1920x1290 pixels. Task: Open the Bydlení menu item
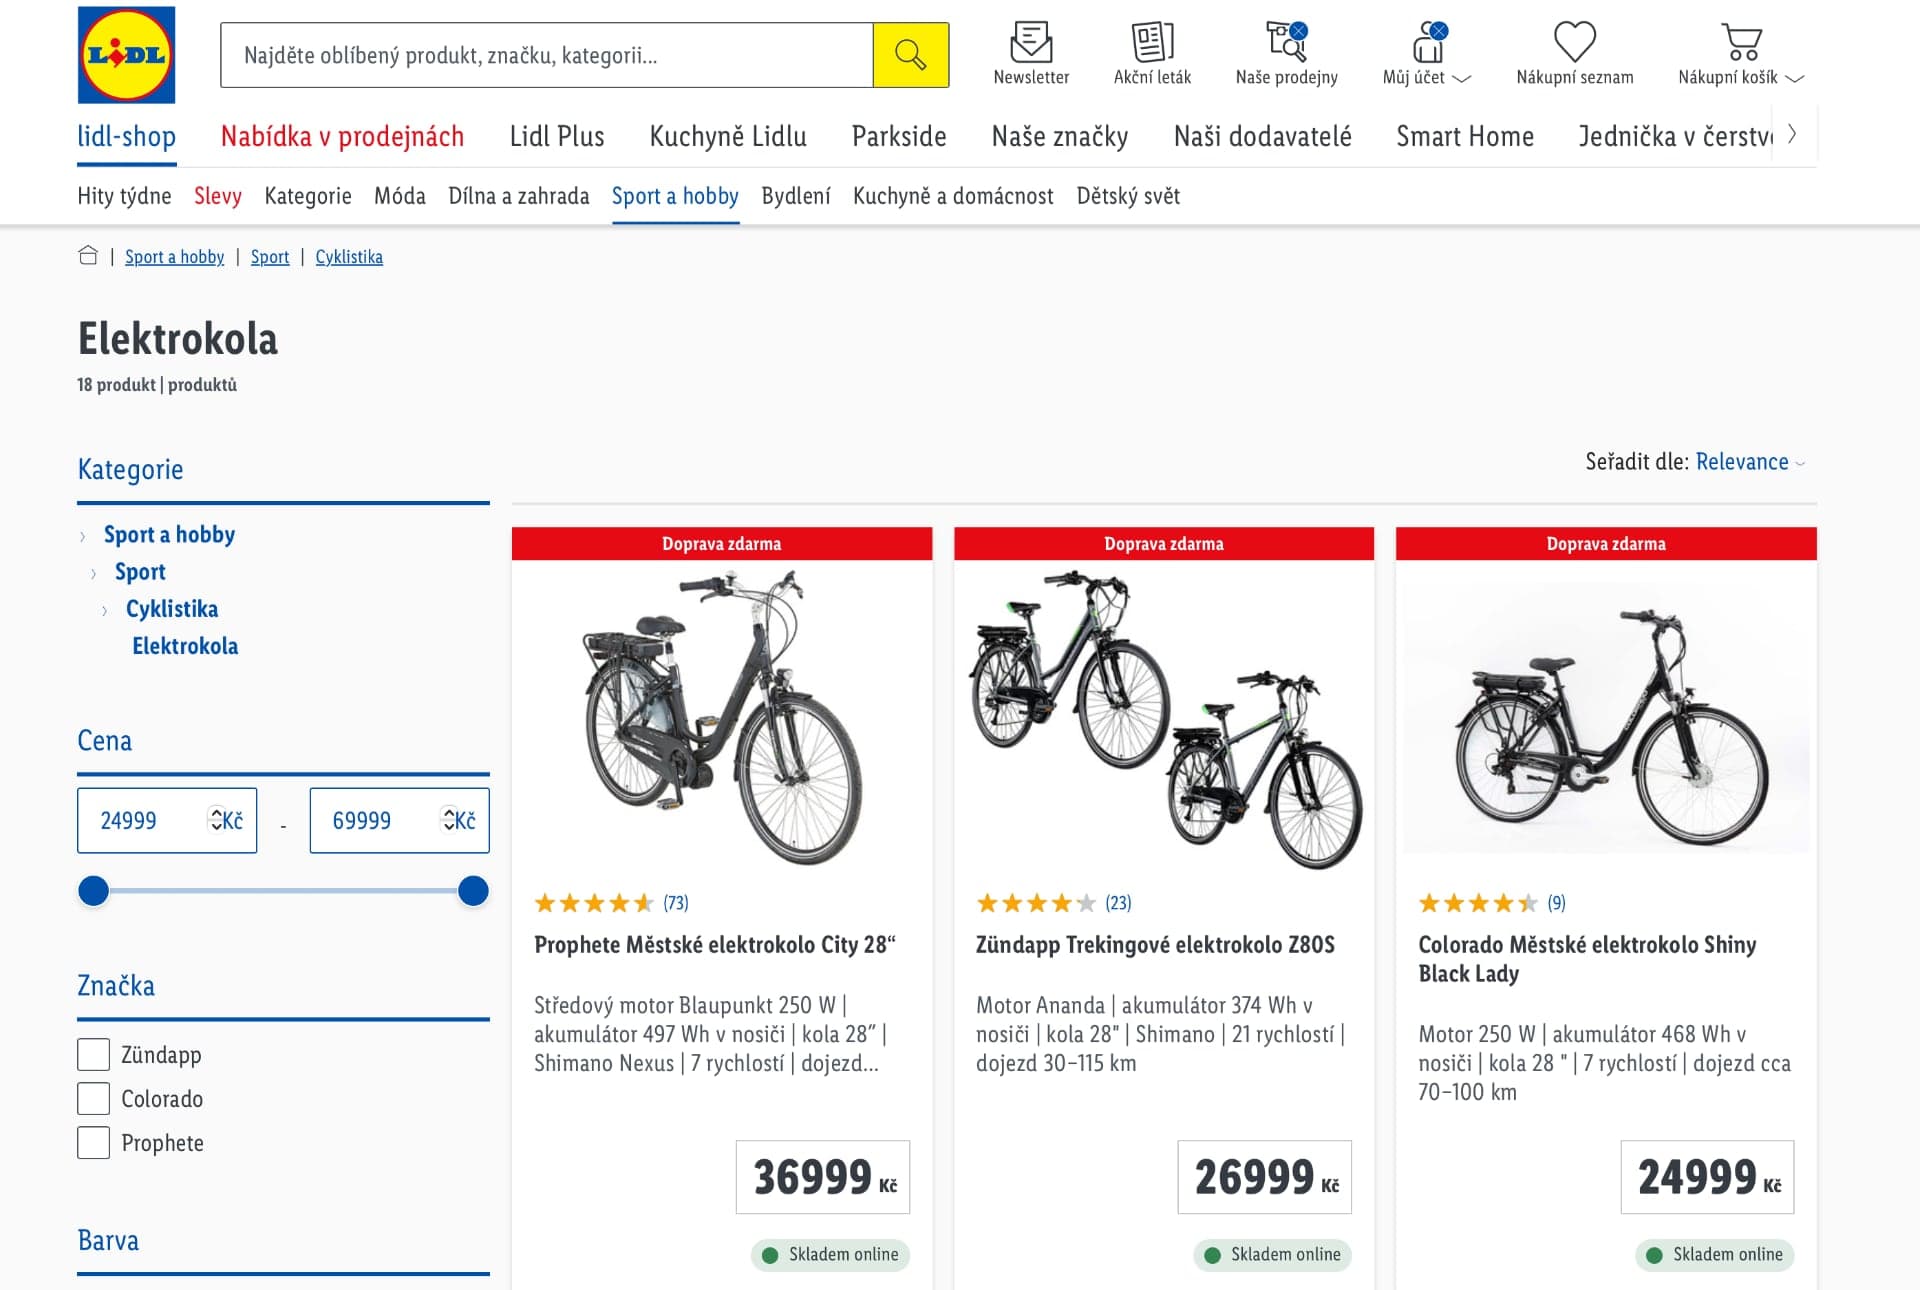(796, 196)
